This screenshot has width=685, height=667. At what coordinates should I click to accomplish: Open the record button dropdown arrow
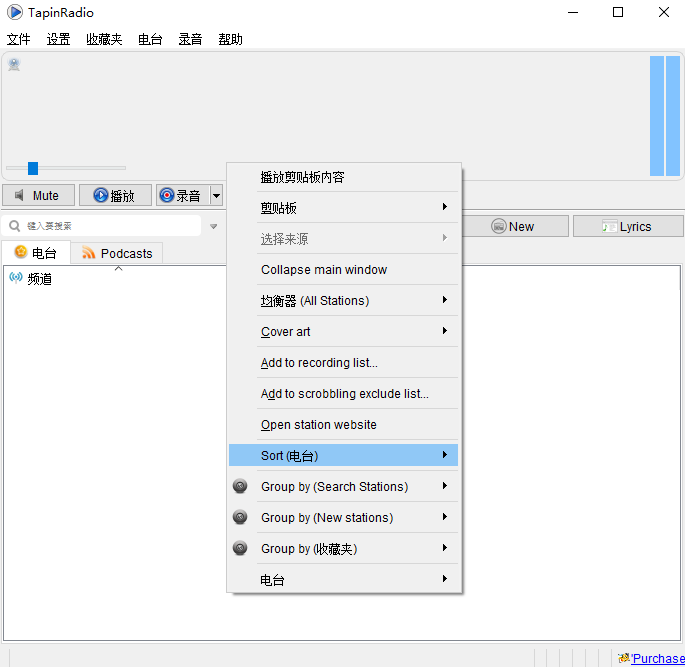pos(216,196)
